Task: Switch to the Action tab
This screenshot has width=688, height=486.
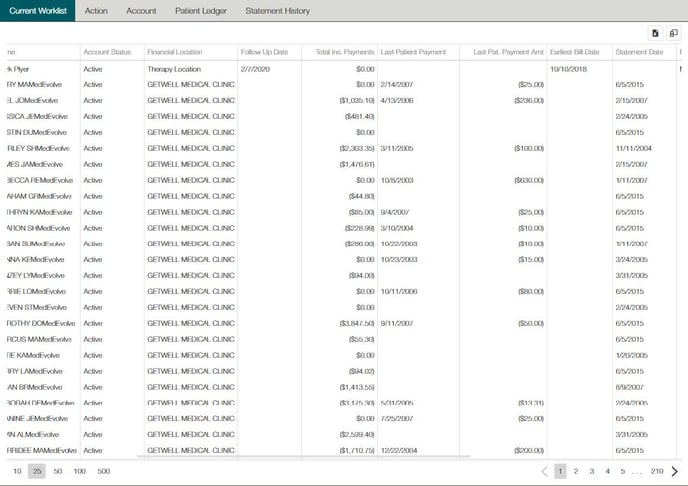Action: tap(96, 11)
